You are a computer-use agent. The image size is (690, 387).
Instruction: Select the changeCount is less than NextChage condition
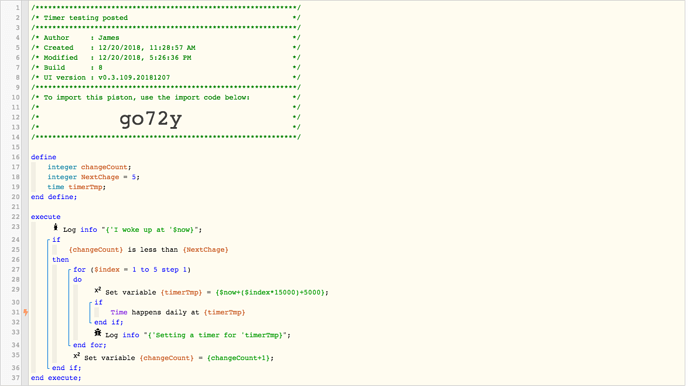tap(149, 250)
